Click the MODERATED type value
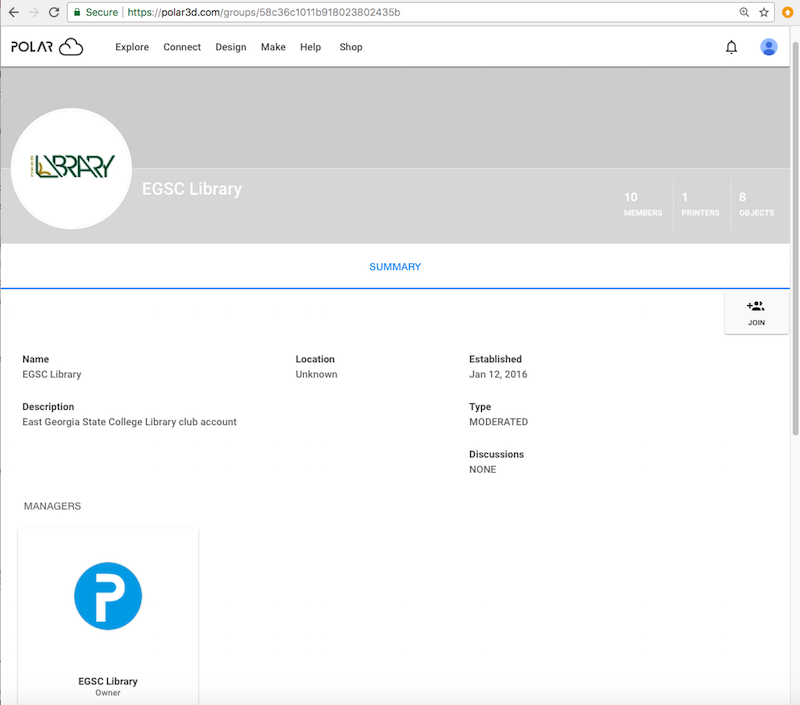 pos(498,422)
